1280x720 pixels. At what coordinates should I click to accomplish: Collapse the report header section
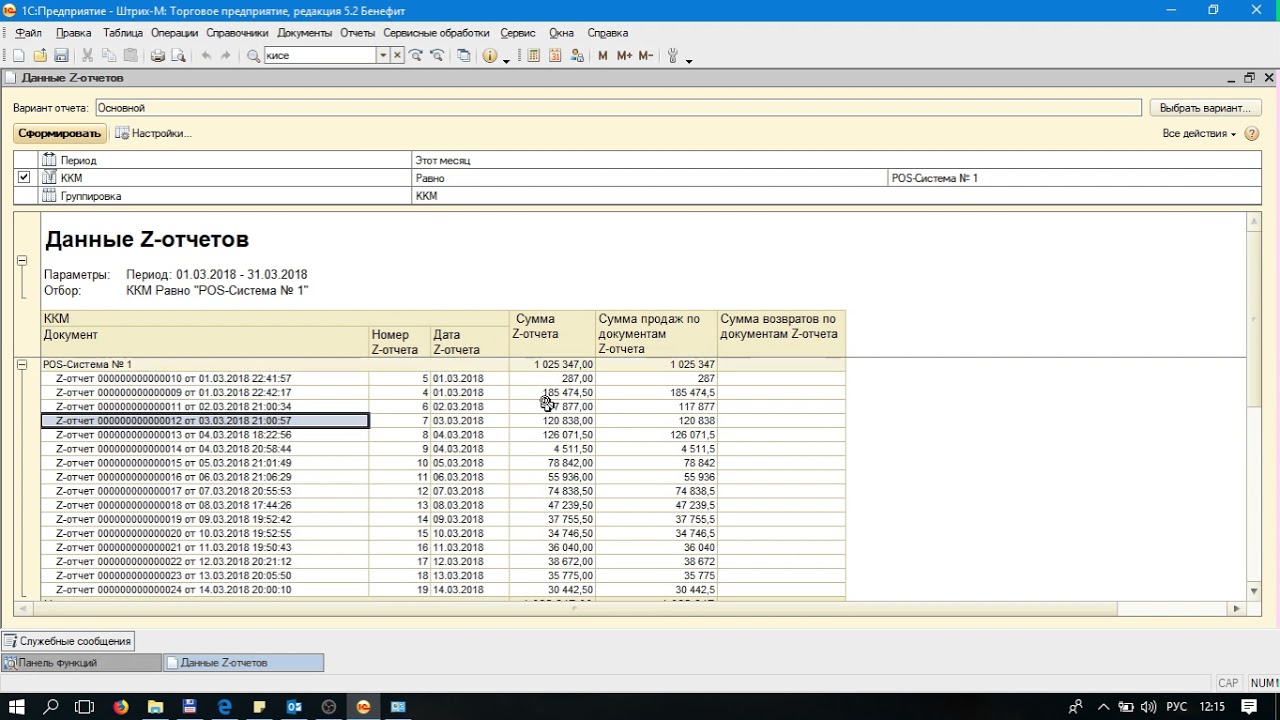[x=21, y=261]
